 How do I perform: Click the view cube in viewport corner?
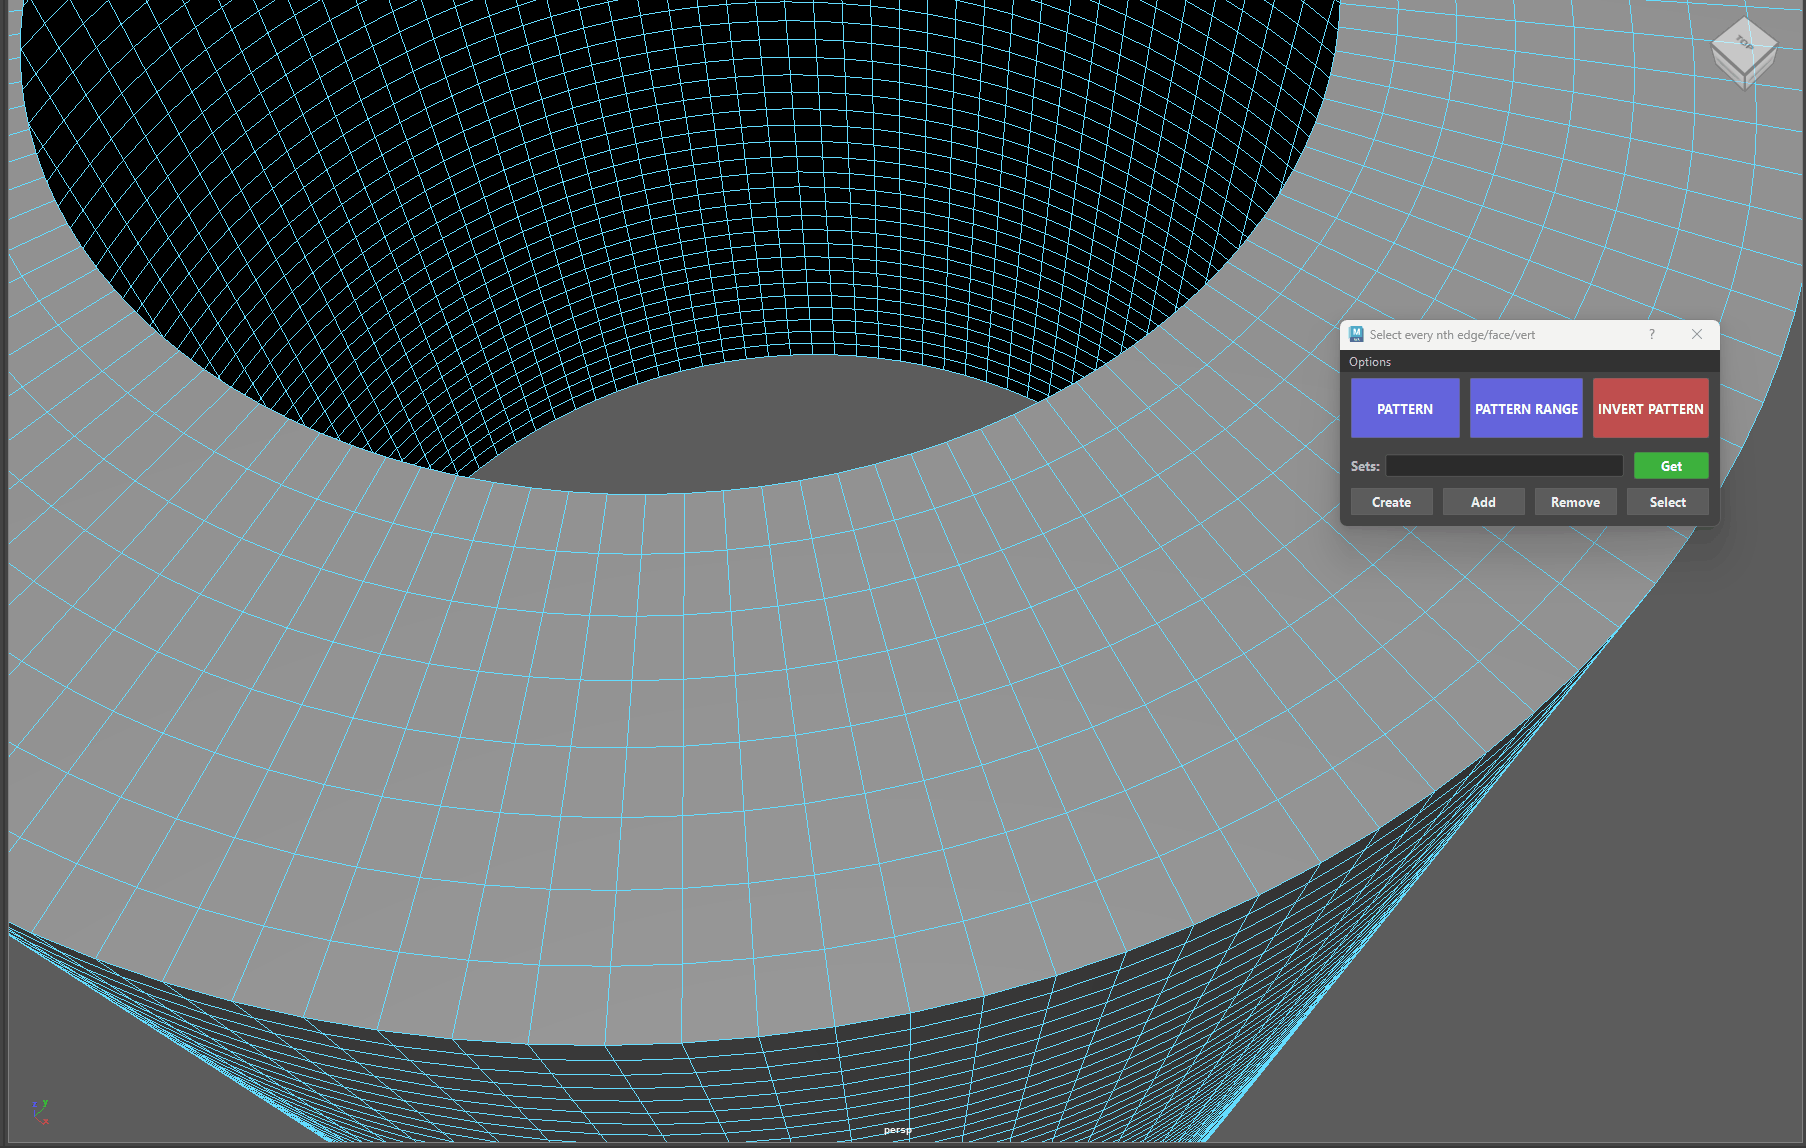click(1744, 52)
